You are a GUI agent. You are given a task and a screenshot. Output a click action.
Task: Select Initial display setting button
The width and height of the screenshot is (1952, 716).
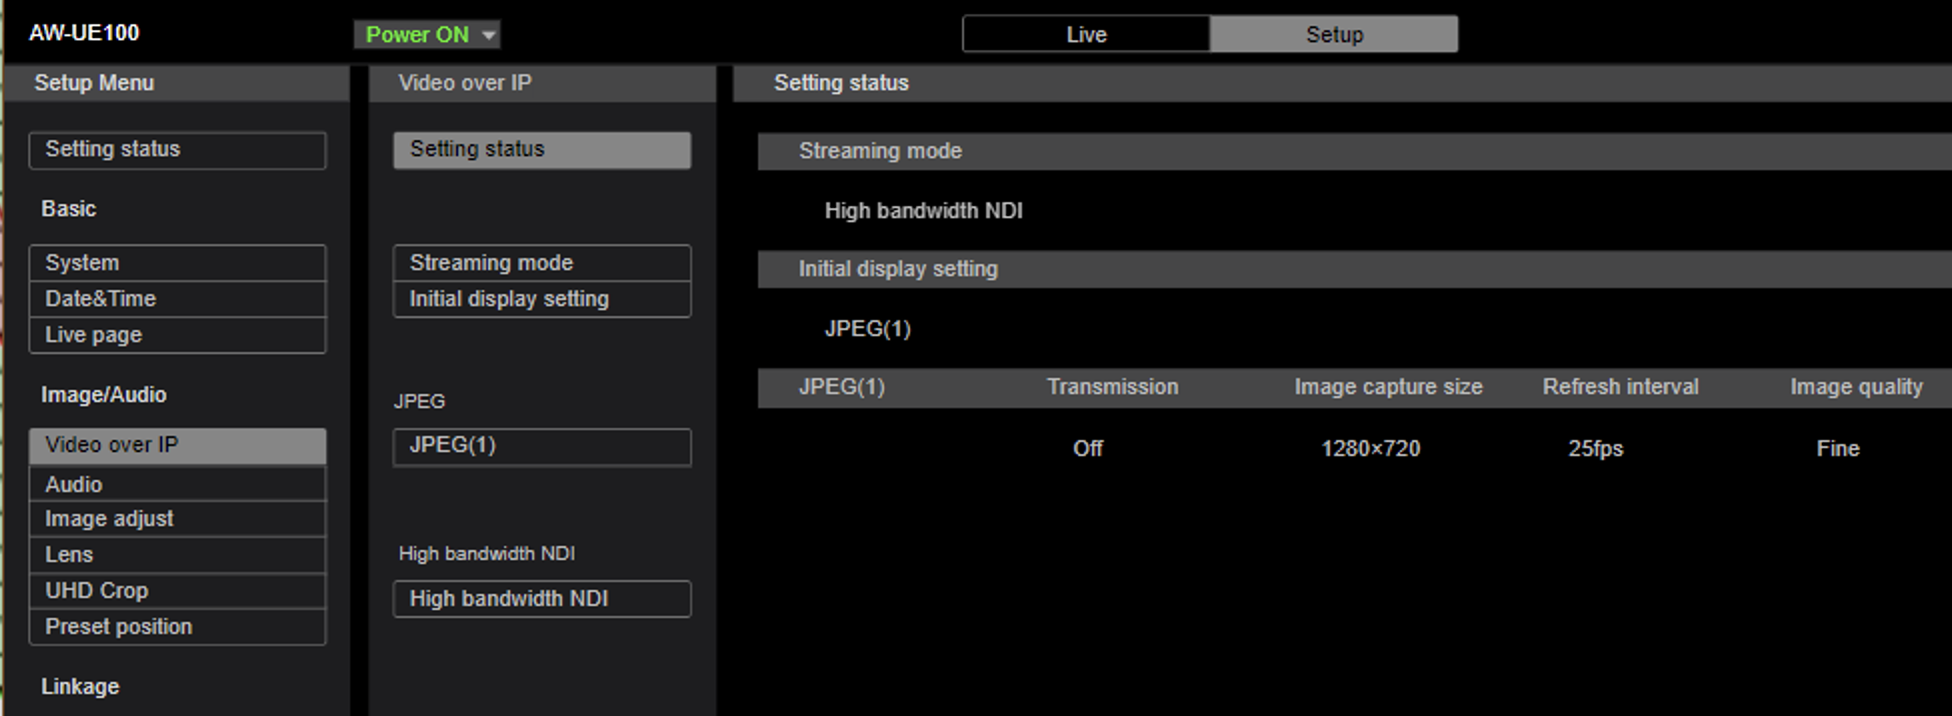point(541,299)
